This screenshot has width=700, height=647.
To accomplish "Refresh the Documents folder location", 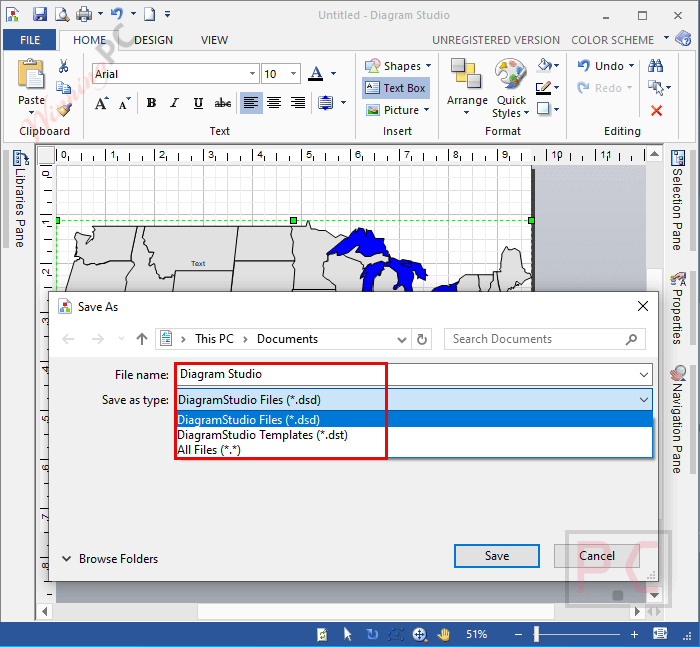I will point(421,339).
